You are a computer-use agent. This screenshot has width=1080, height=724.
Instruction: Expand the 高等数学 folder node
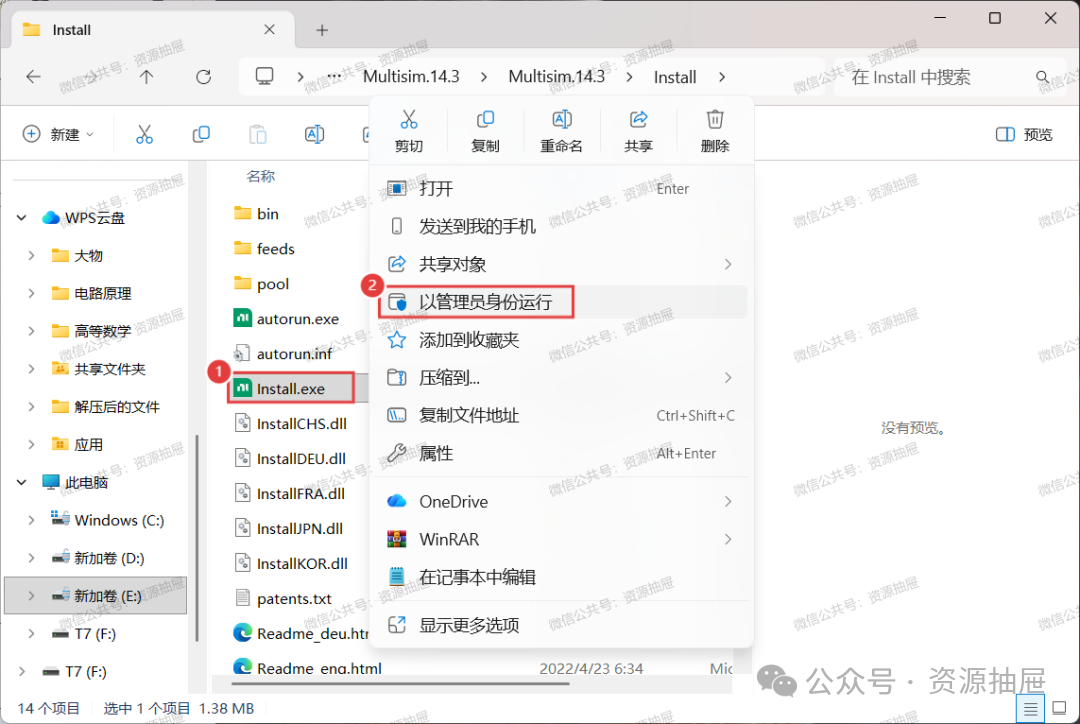(31, 331)
